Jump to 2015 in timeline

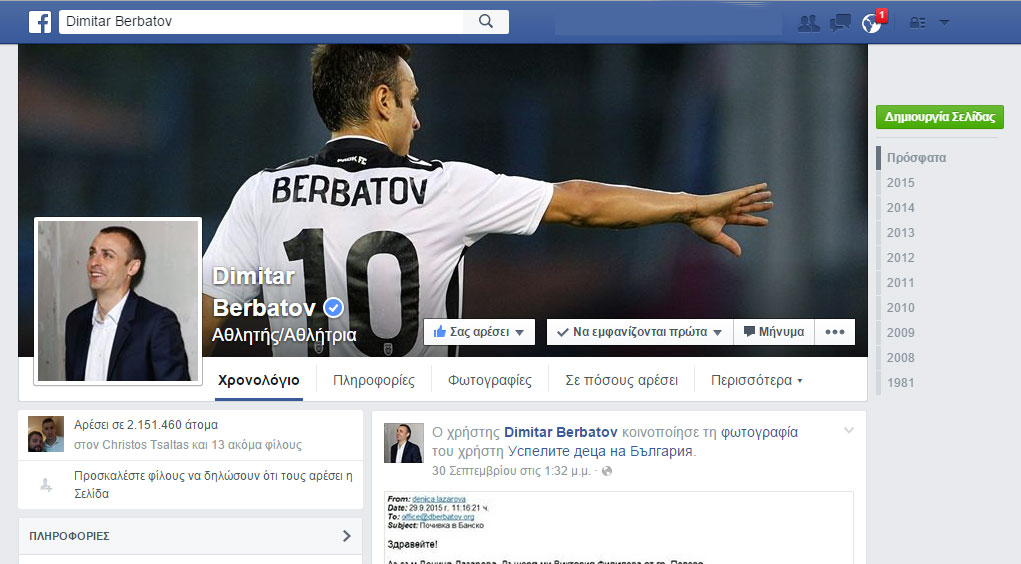tap(901, 182)
